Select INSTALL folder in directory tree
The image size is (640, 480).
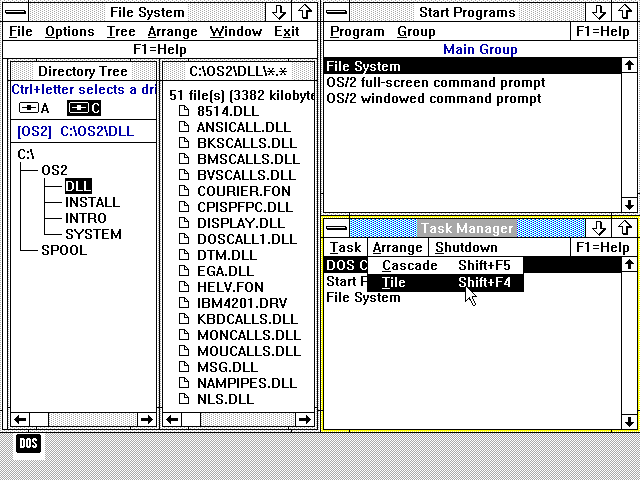92,202
